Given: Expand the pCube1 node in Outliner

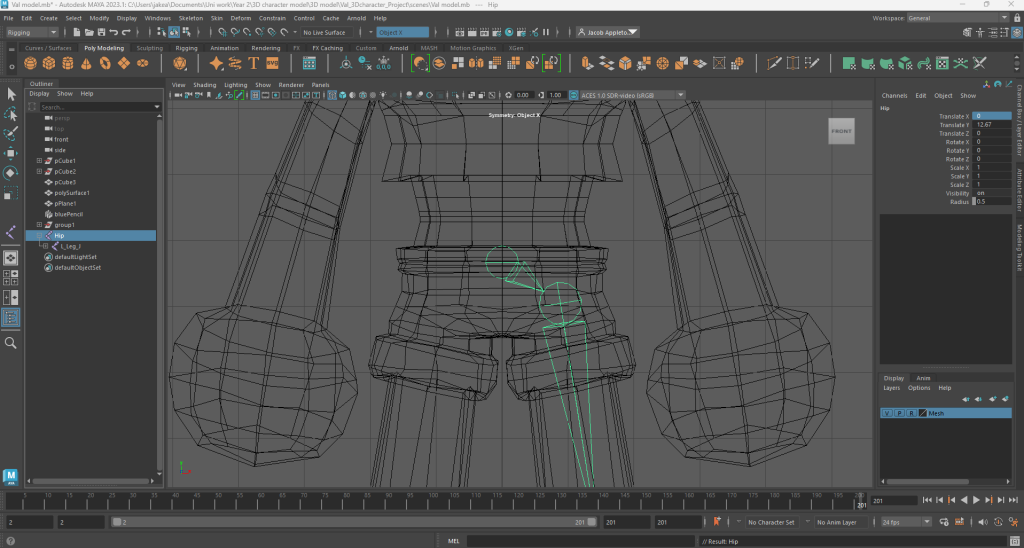Looking at the screenshot, I should (39, 161).
